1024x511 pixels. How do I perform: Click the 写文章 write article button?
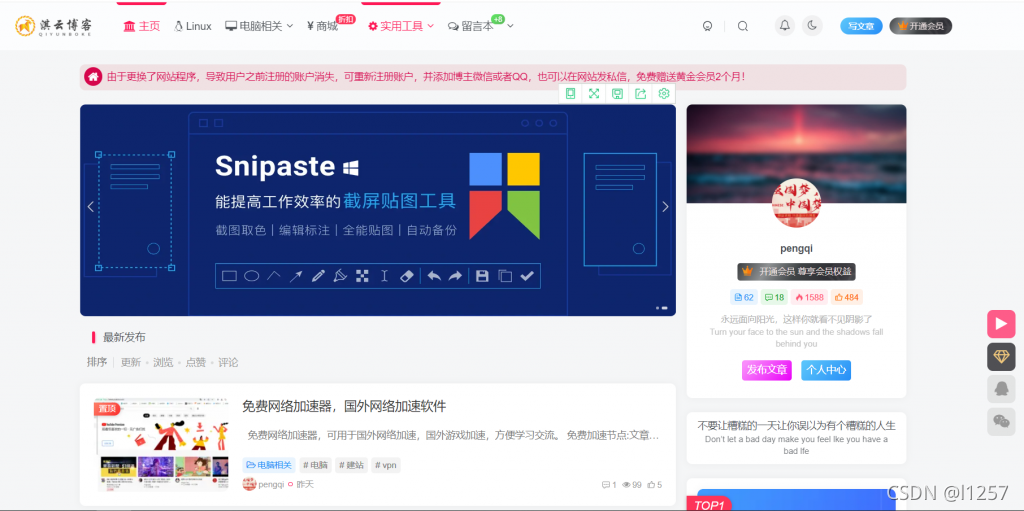[861, 26]
